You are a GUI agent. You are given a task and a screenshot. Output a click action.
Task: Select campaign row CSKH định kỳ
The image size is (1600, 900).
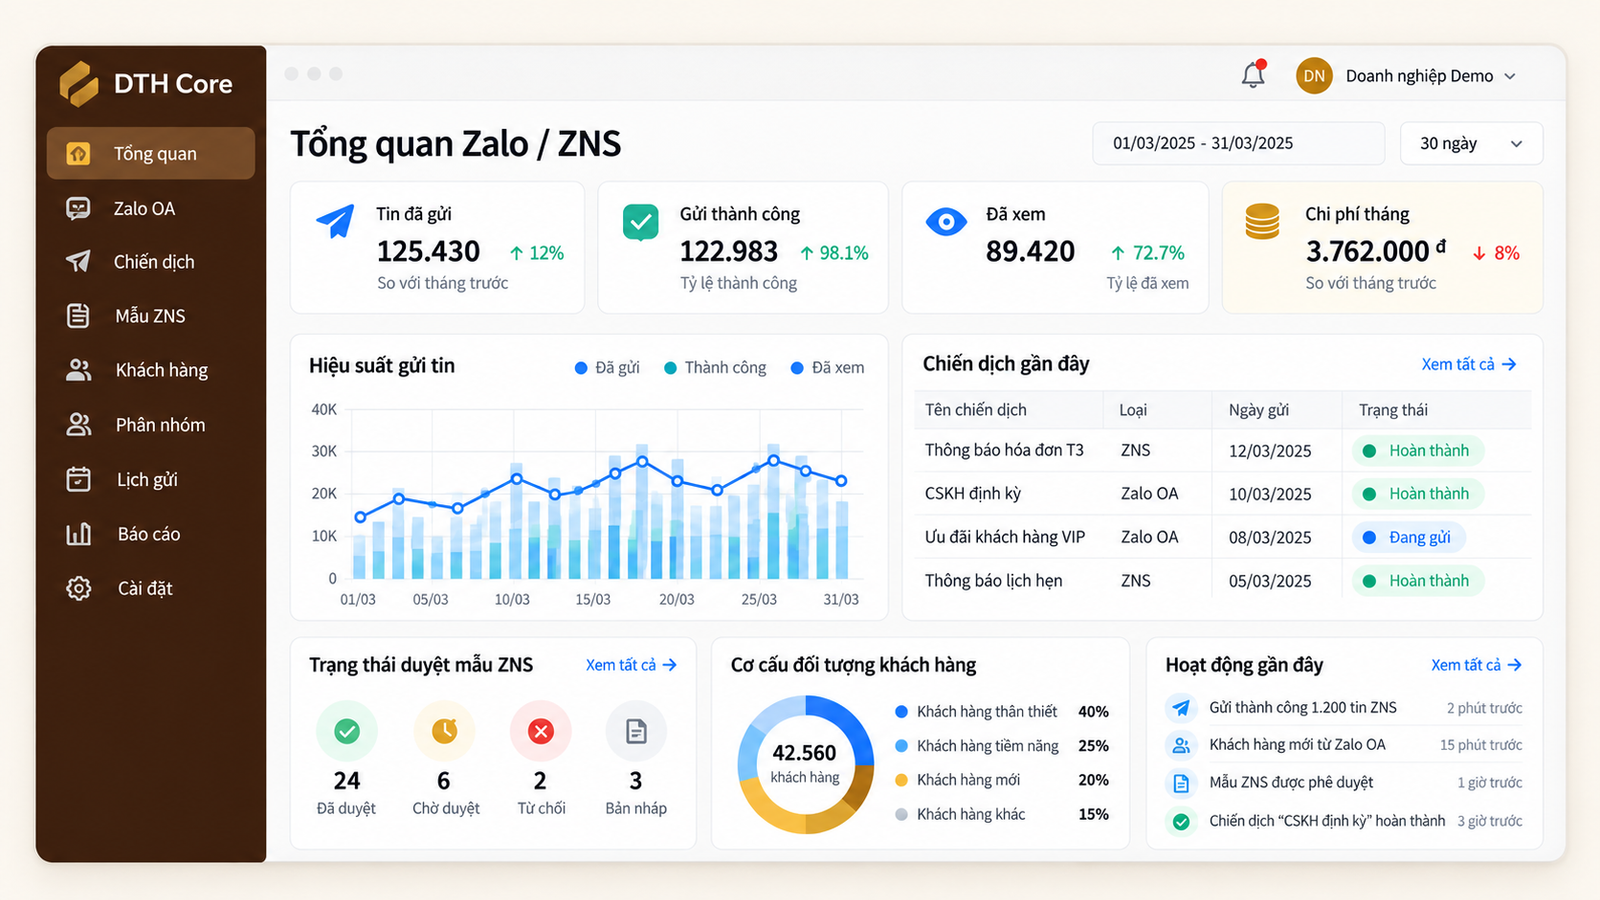(1222, 493)
